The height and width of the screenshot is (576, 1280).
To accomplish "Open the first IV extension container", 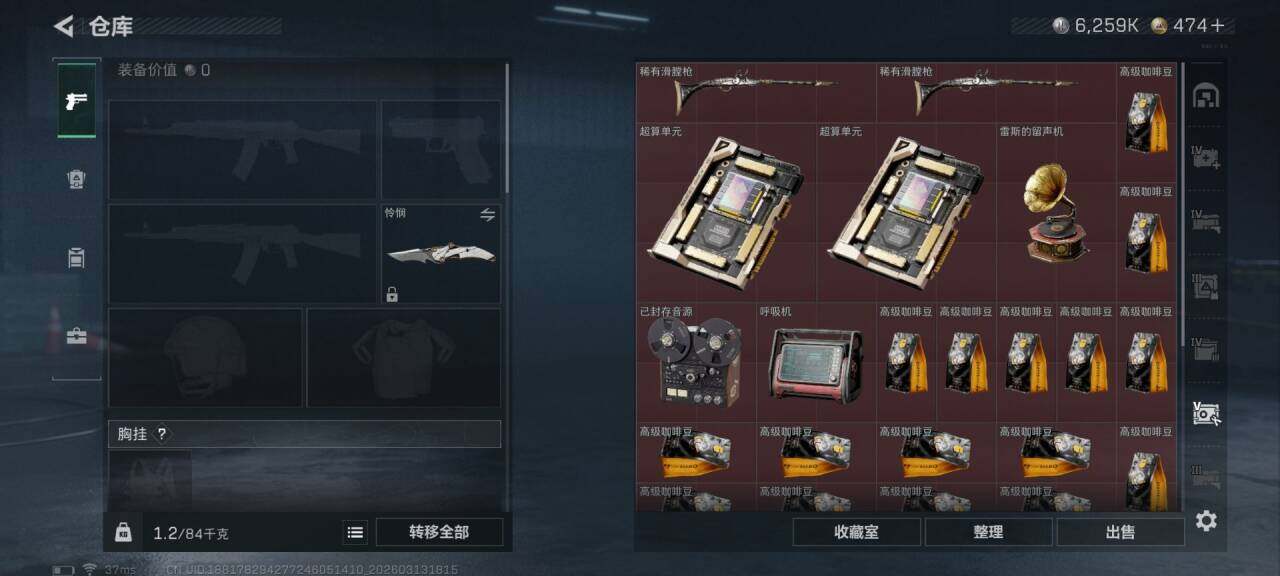I will click(x=1206, y=157).
